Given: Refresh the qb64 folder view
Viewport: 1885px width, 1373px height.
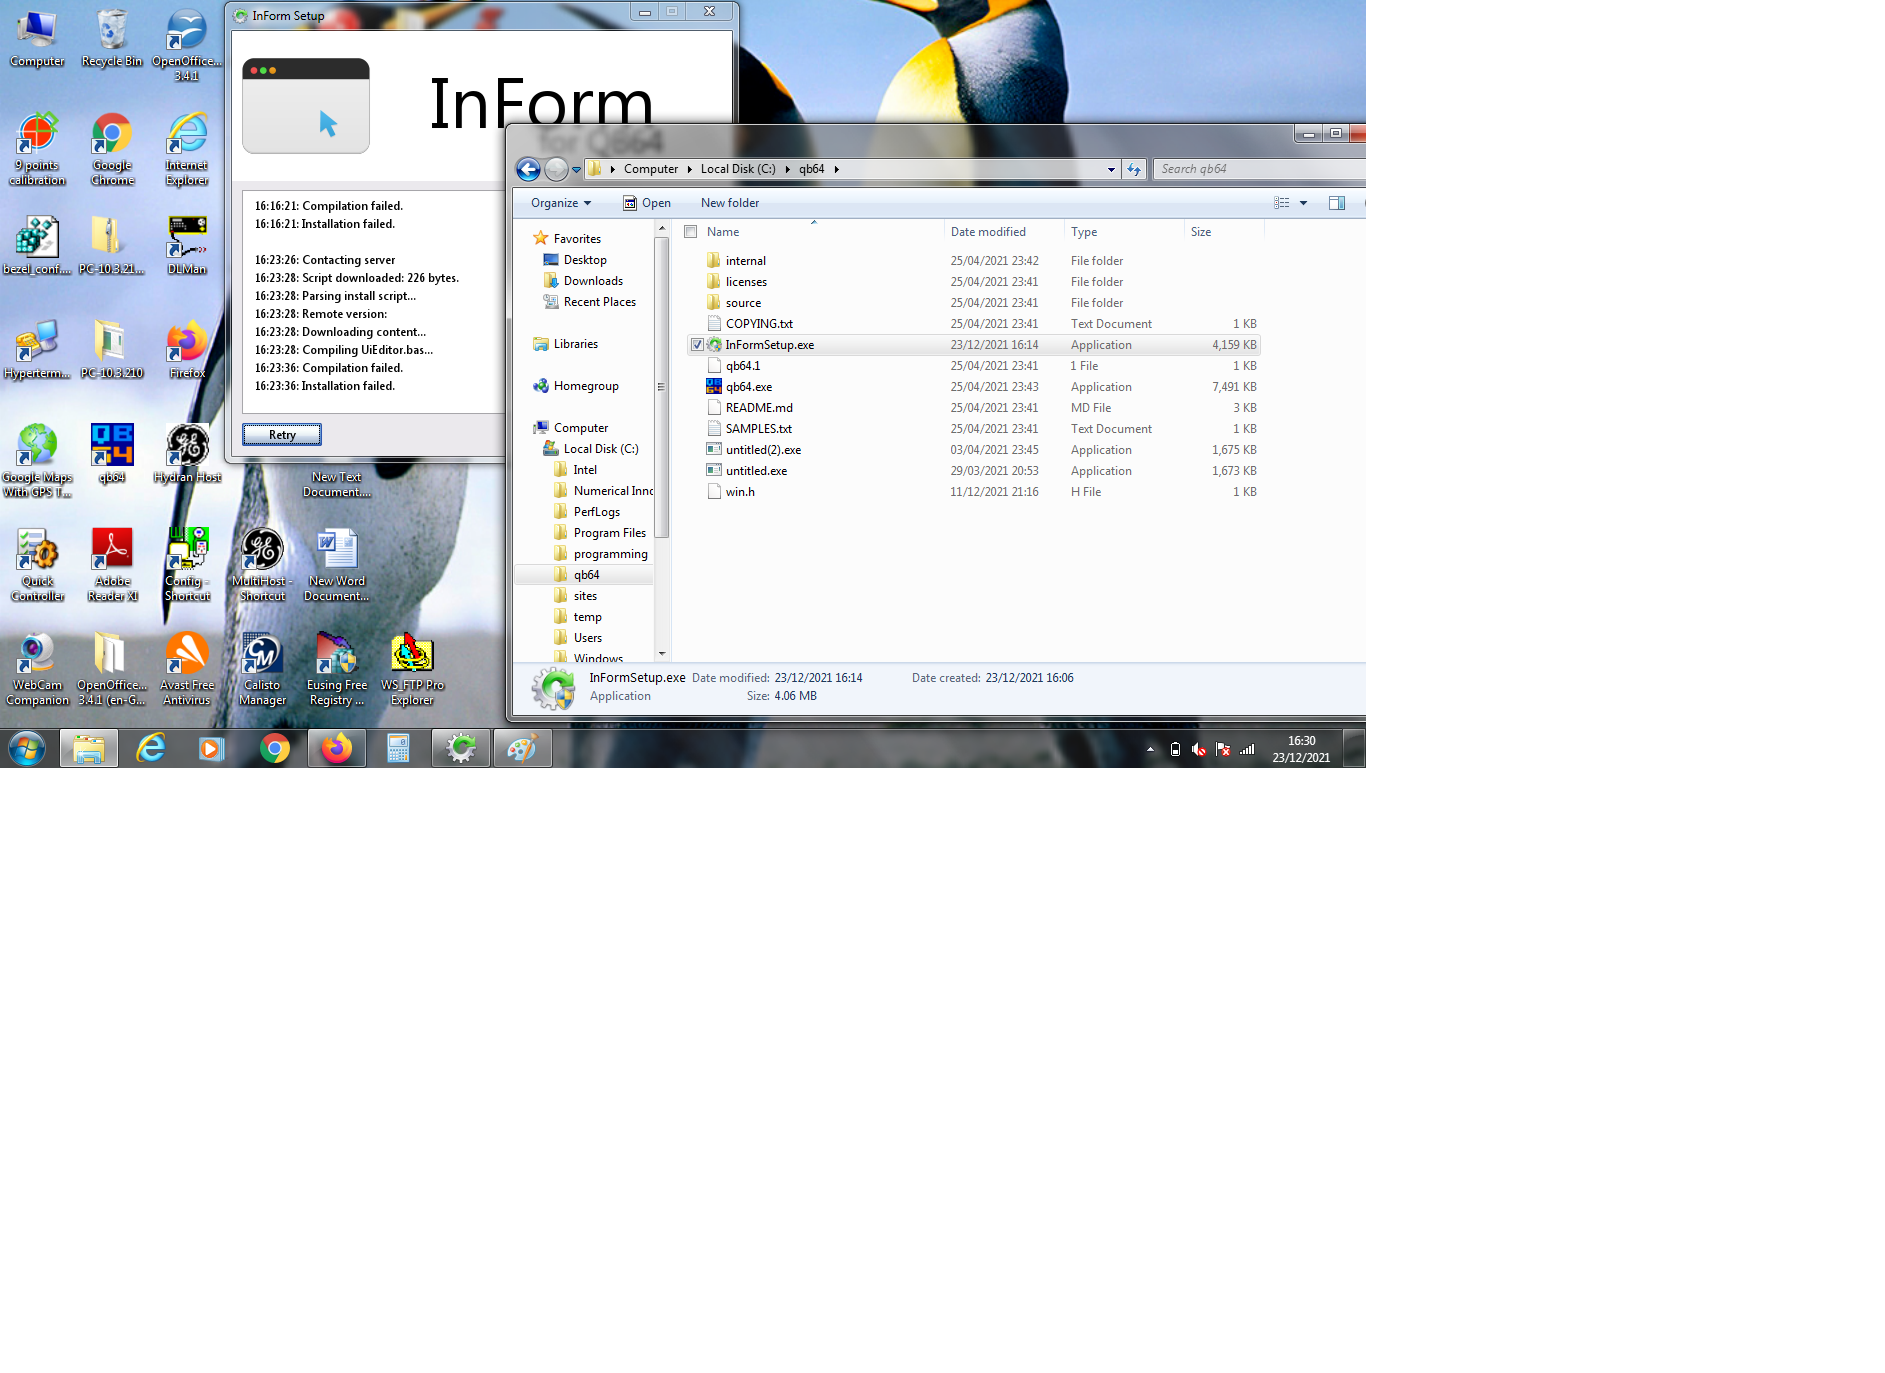Looking at the screenshot, I should tap(1133, 169).
